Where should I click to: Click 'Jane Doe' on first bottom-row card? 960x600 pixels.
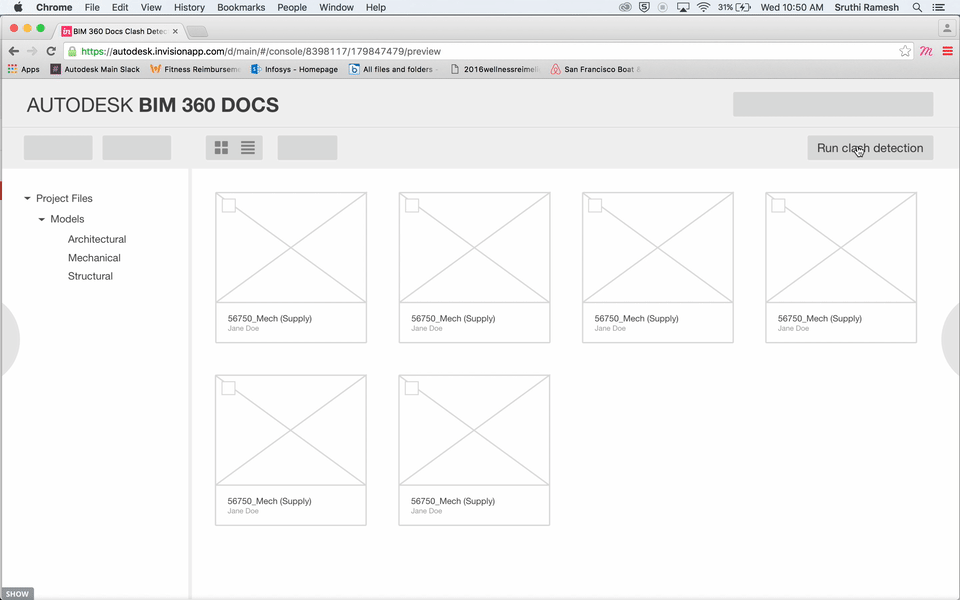pos(243,511)
